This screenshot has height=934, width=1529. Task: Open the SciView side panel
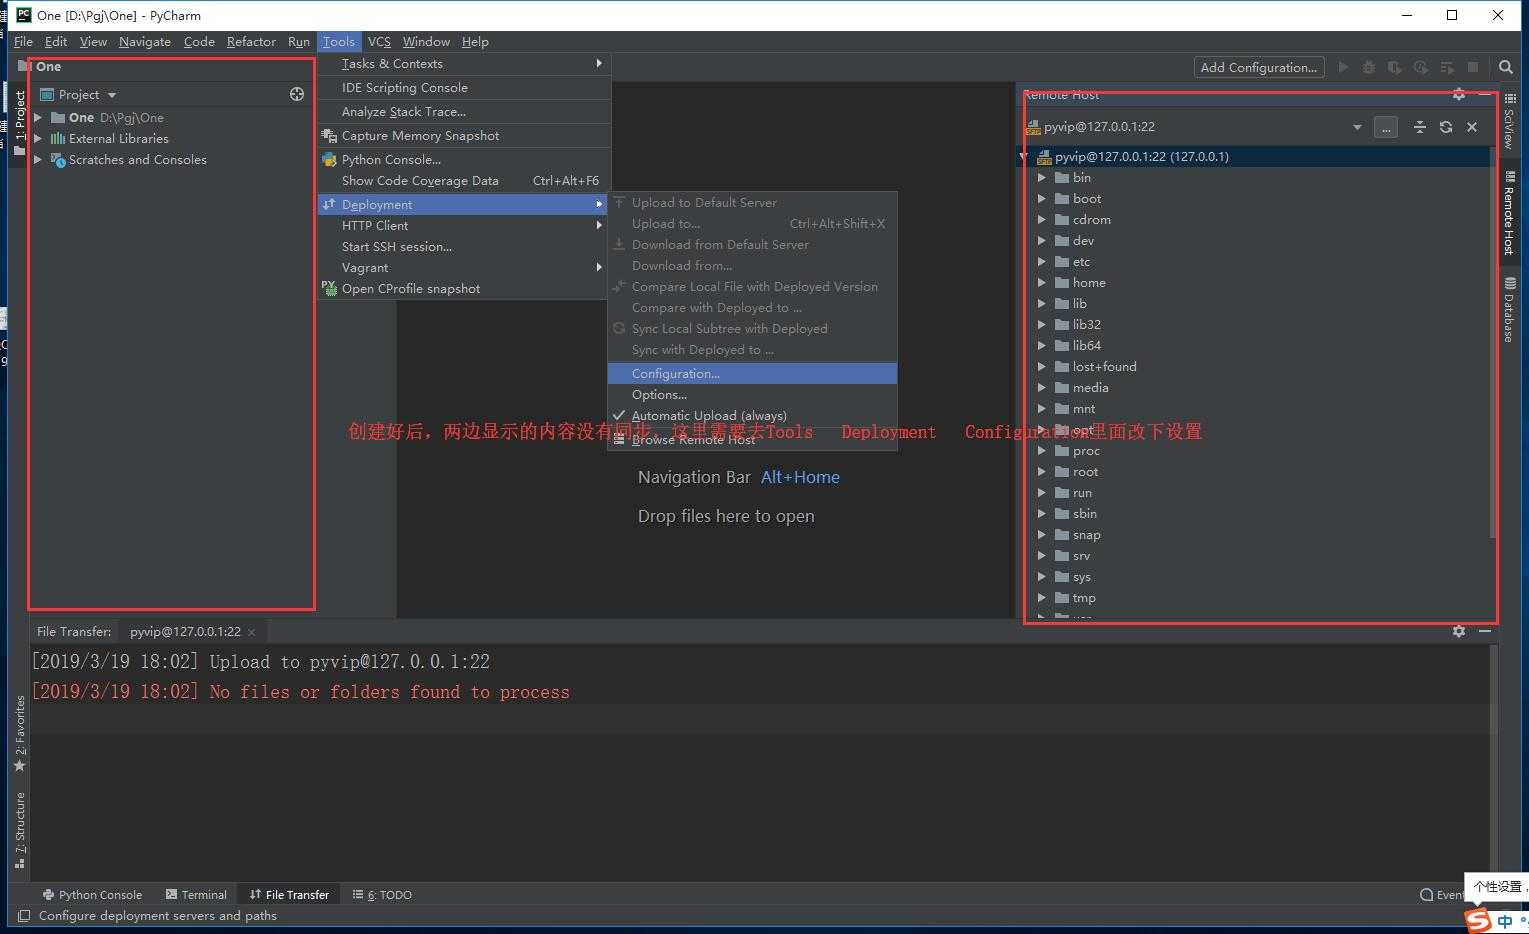tap(1509, 123)
